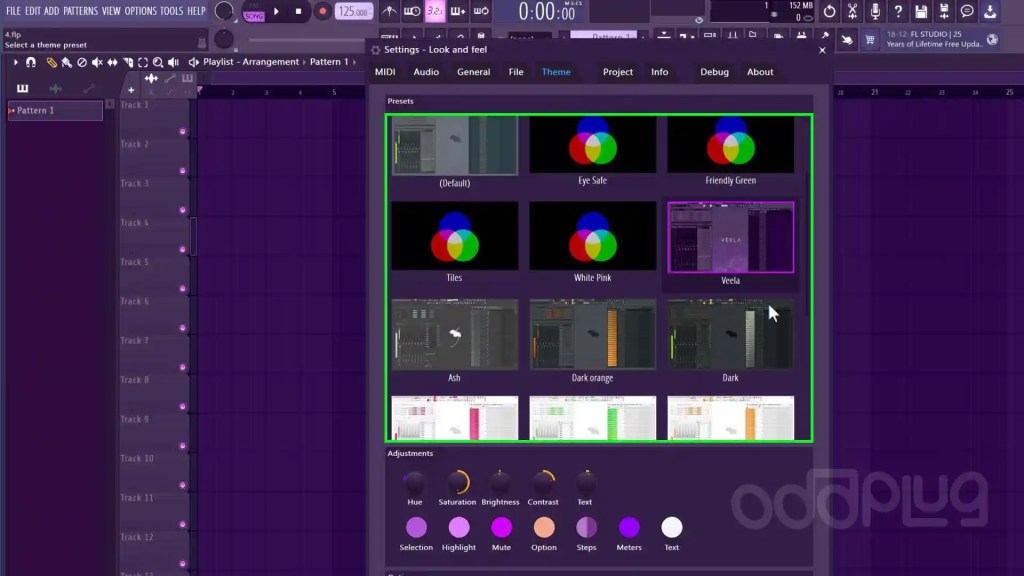1024x576 pixels.
Task: Select the magnifier Zoom tool
Action: click(x=158, y=62)
